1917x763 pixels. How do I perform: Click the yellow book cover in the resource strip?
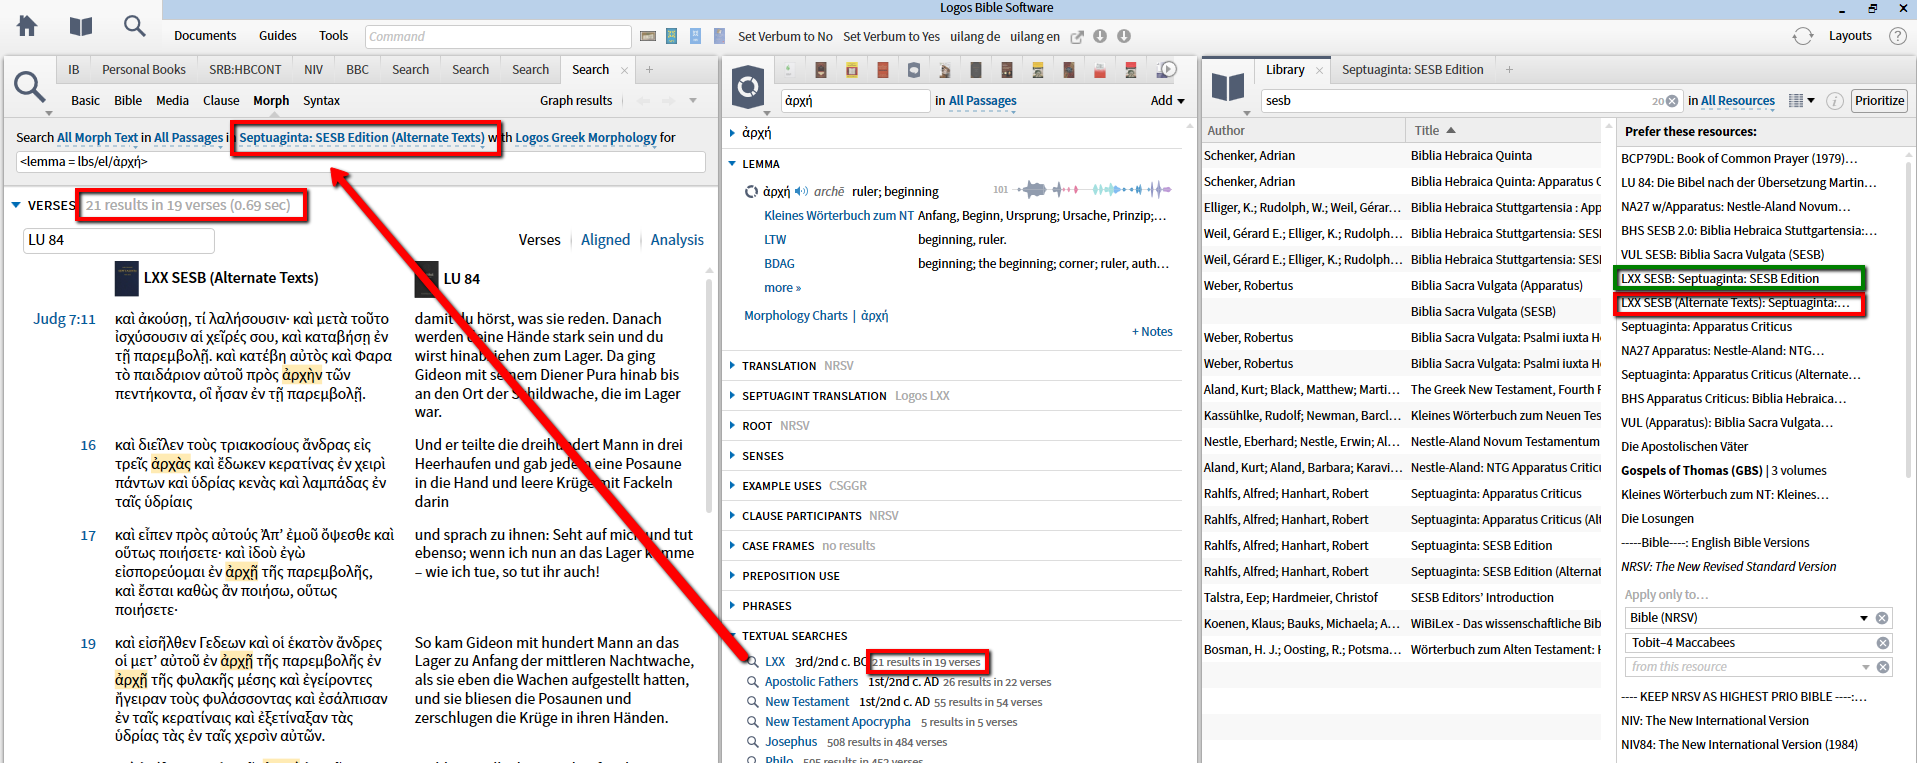tap(852, 70)
